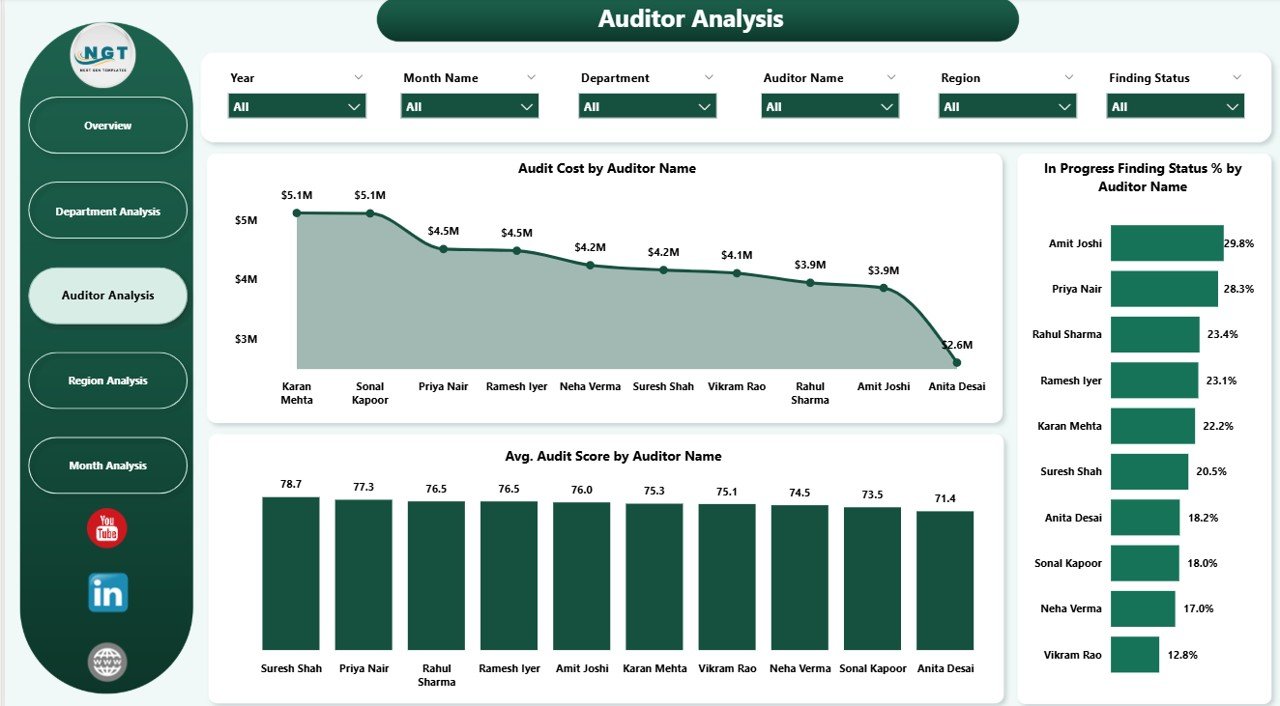The image size is (1280, 706).
Task: Select the Overview navigation button
Action: pos(107,126)
